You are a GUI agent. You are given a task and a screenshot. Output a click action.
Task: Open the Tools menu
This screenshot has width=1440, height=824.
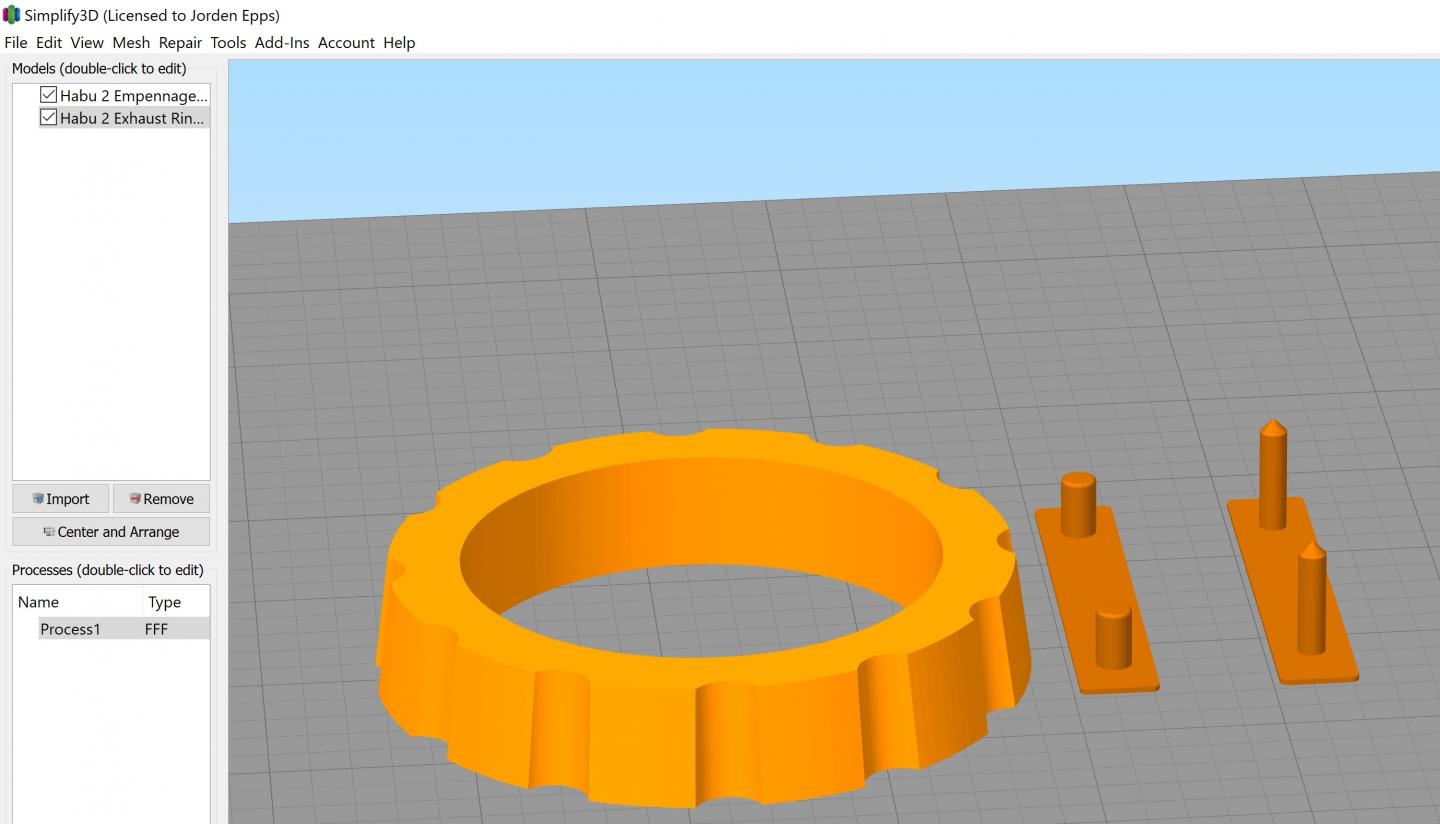tap(228, 43)
